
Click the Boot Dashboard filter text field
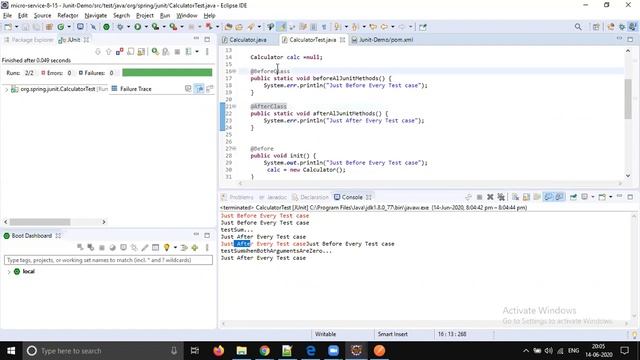tap(108, 260)
